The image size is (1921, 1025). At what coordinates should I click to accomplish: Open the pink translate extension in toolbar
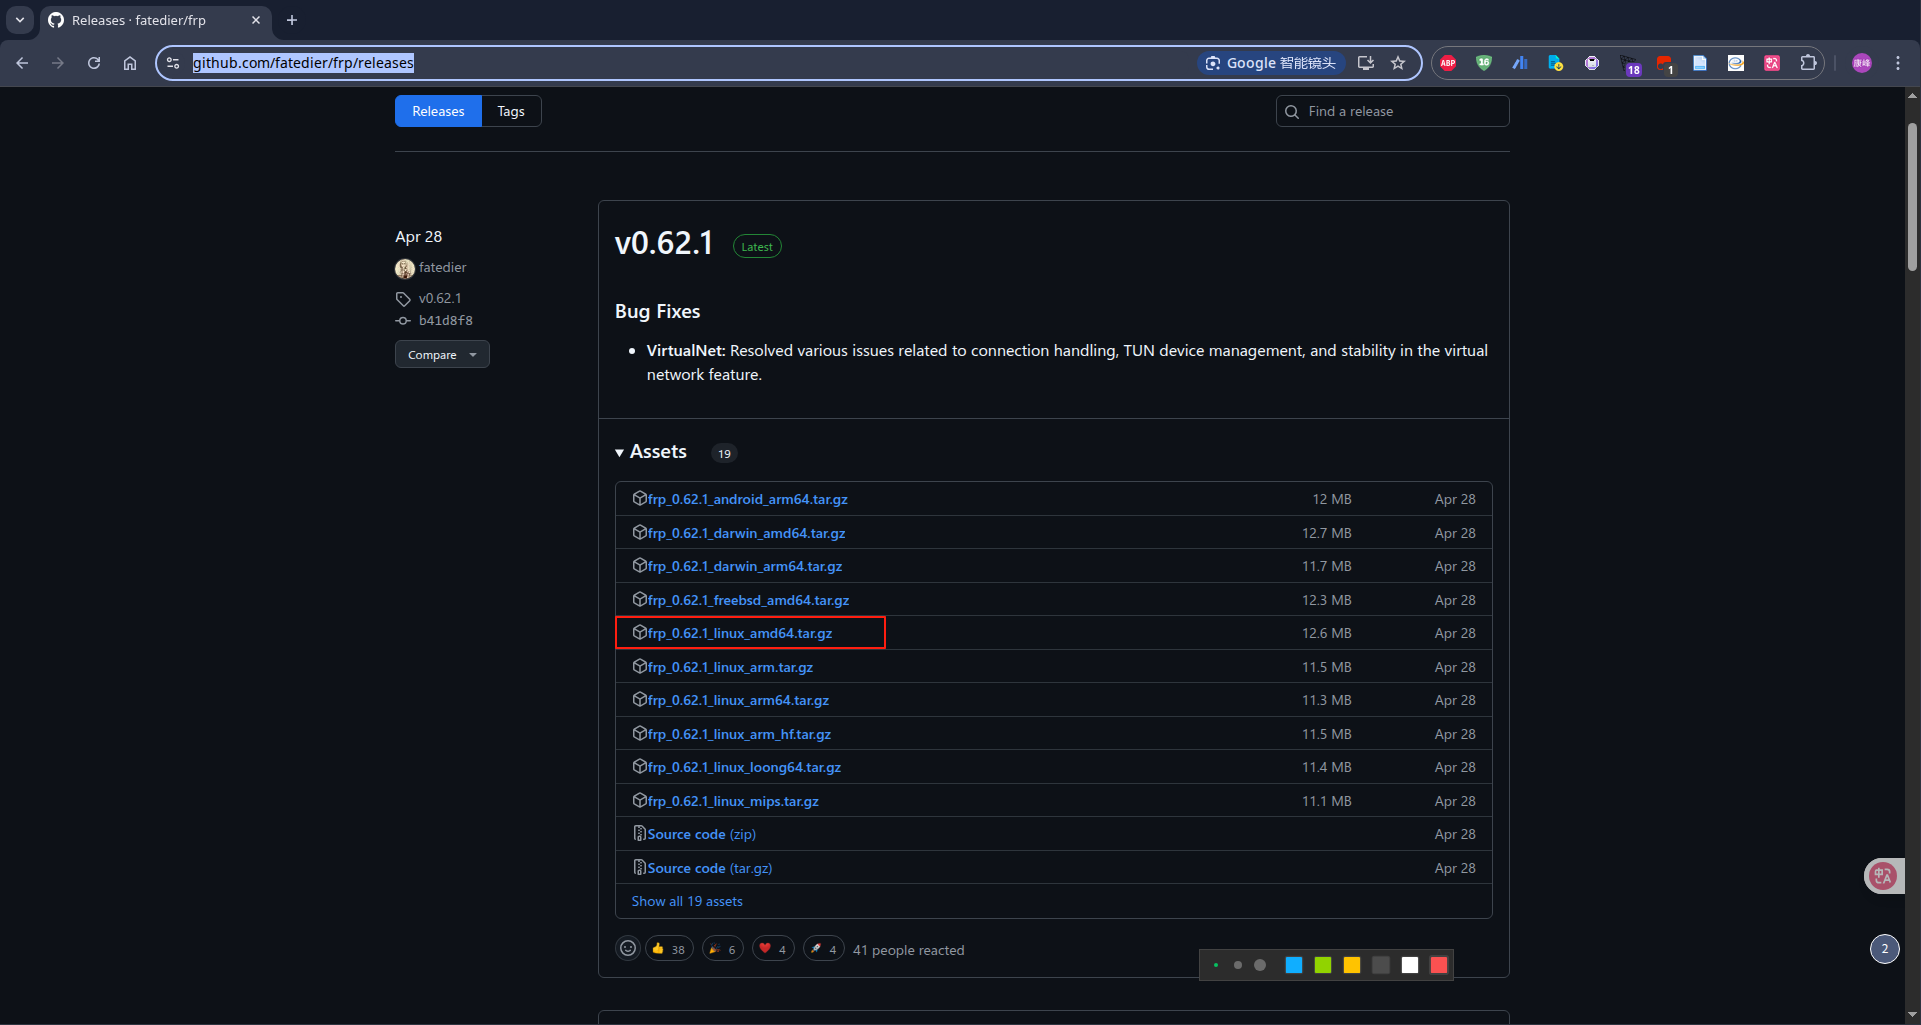1771,63
